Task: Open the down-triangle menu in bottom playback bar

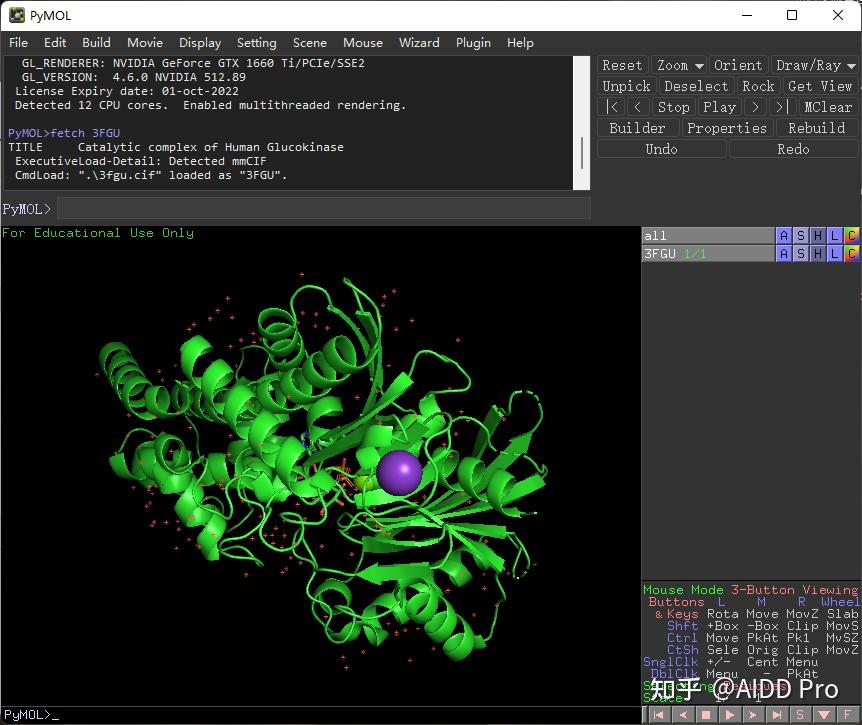Action: [824, 715]
